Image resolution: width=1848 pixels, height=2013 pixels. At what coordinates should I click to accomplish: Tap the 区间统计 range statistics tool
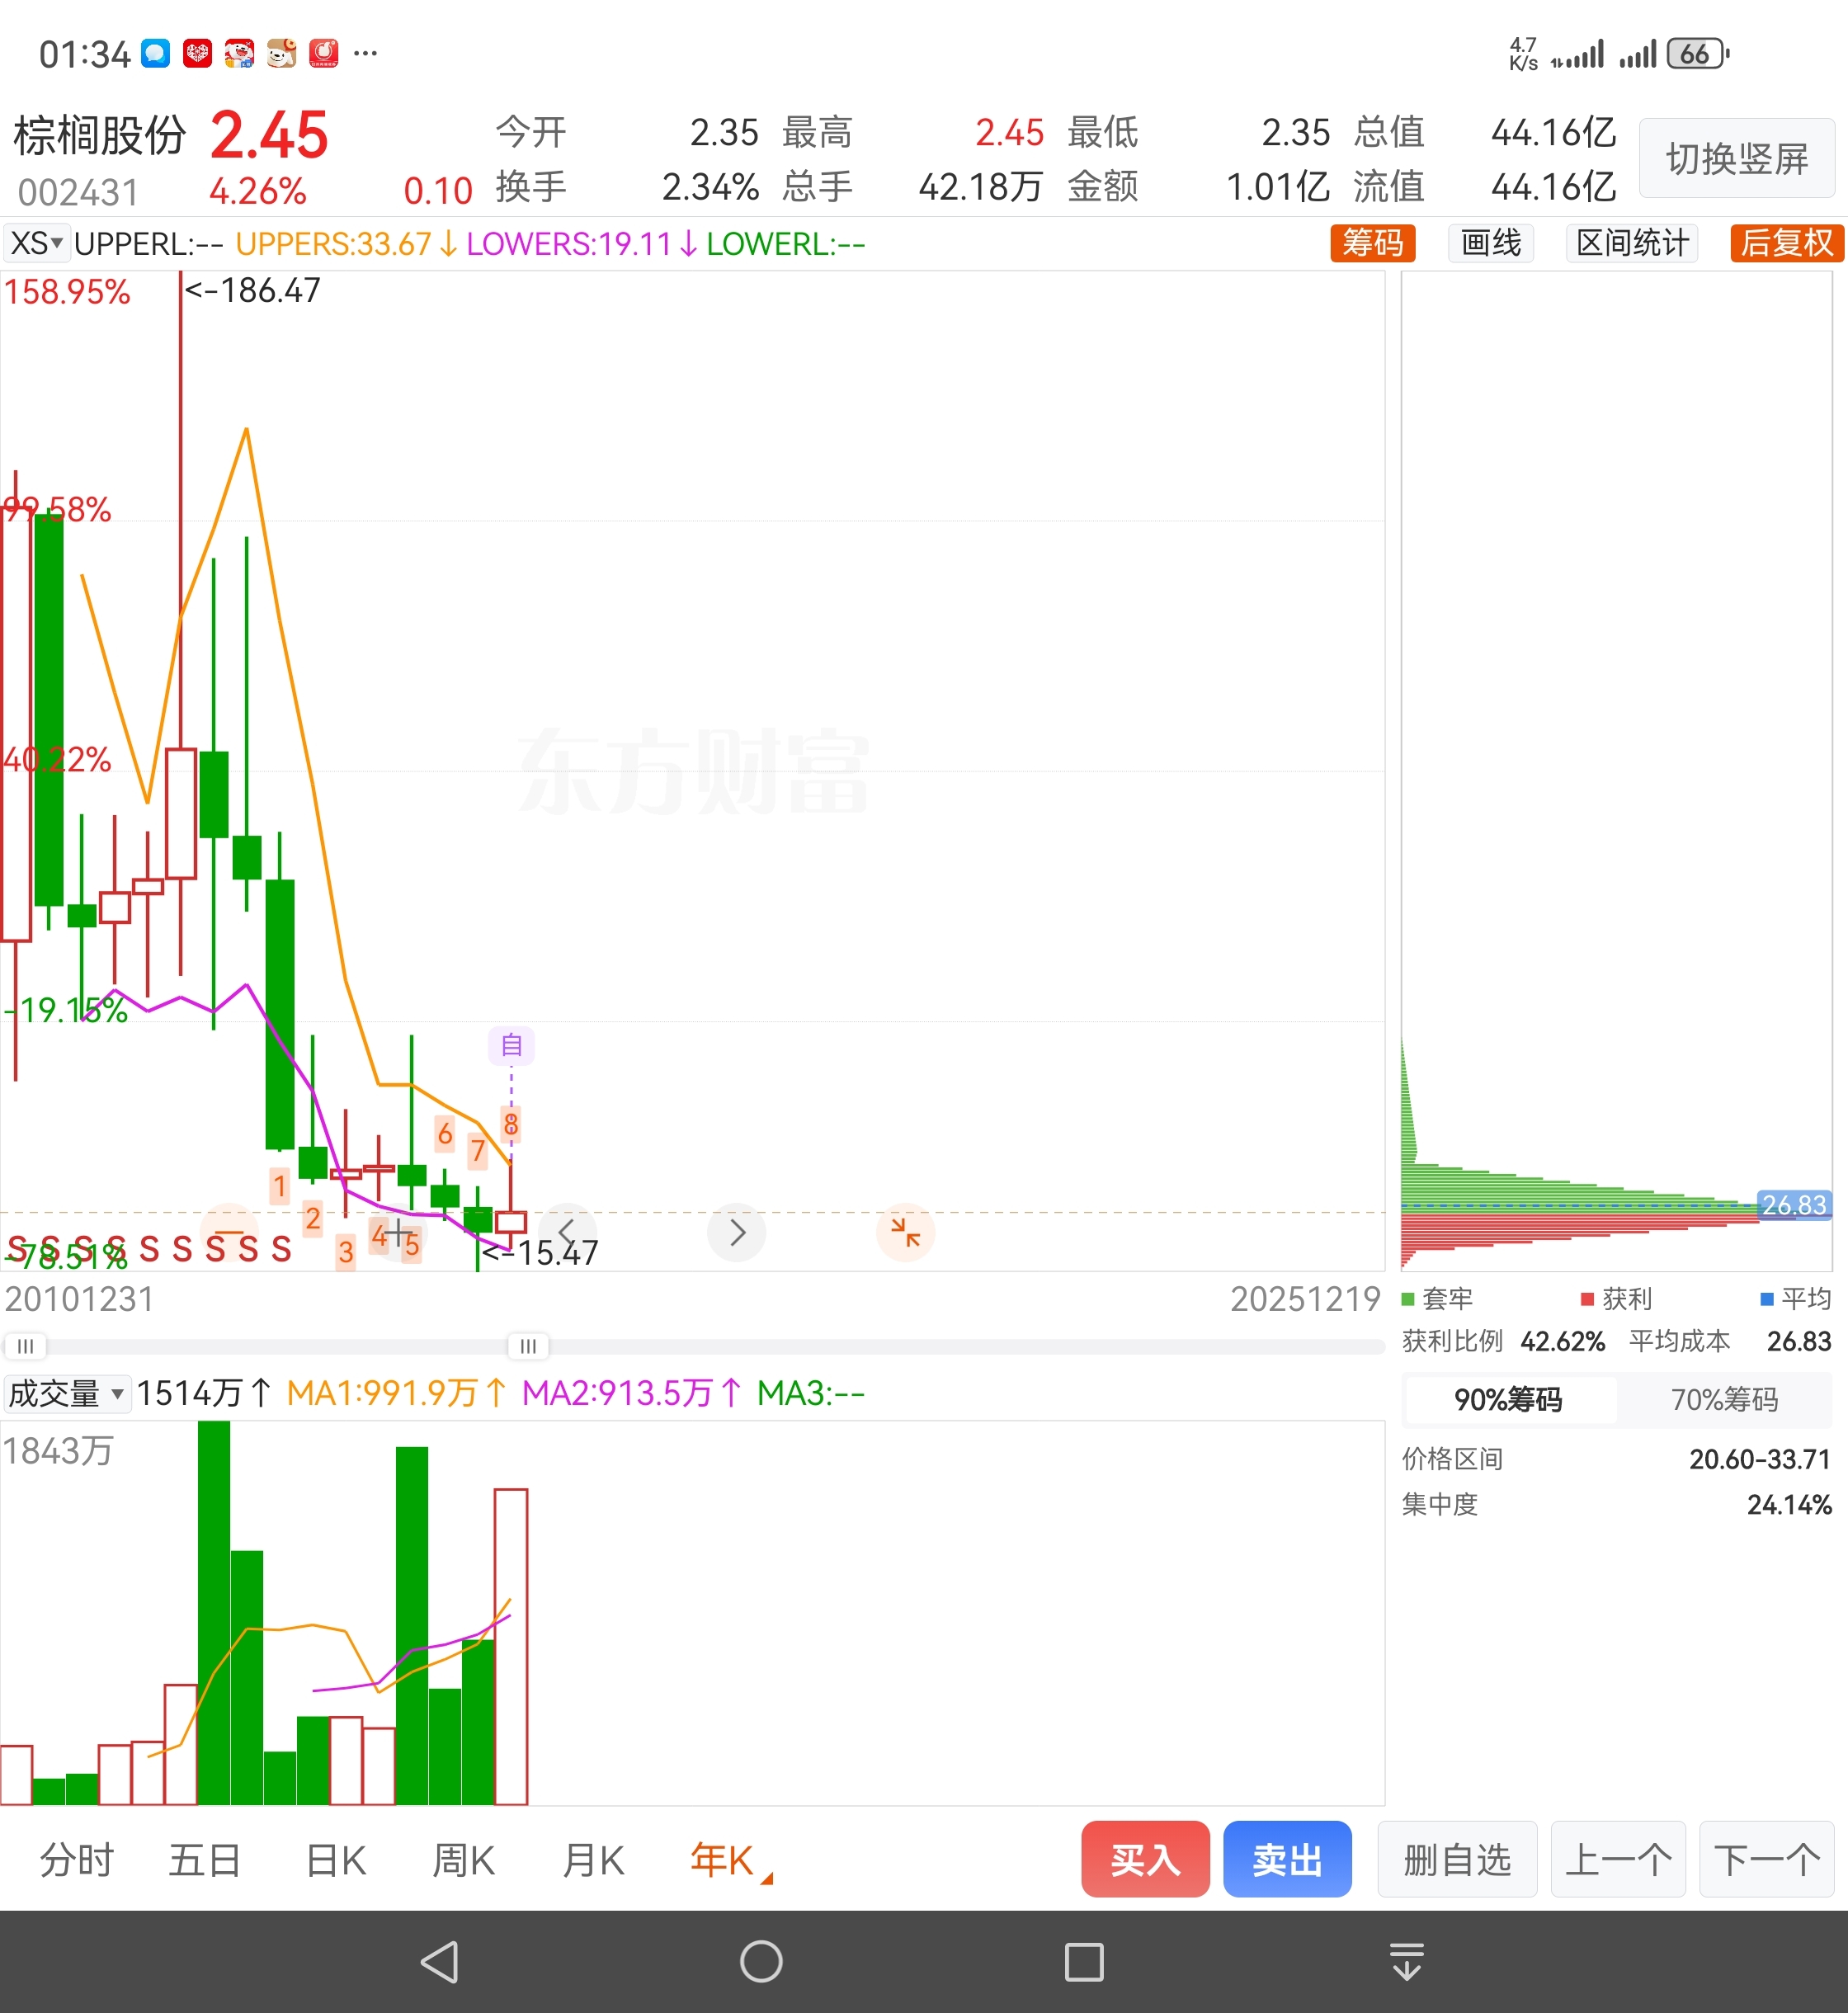click(1632, 243)
